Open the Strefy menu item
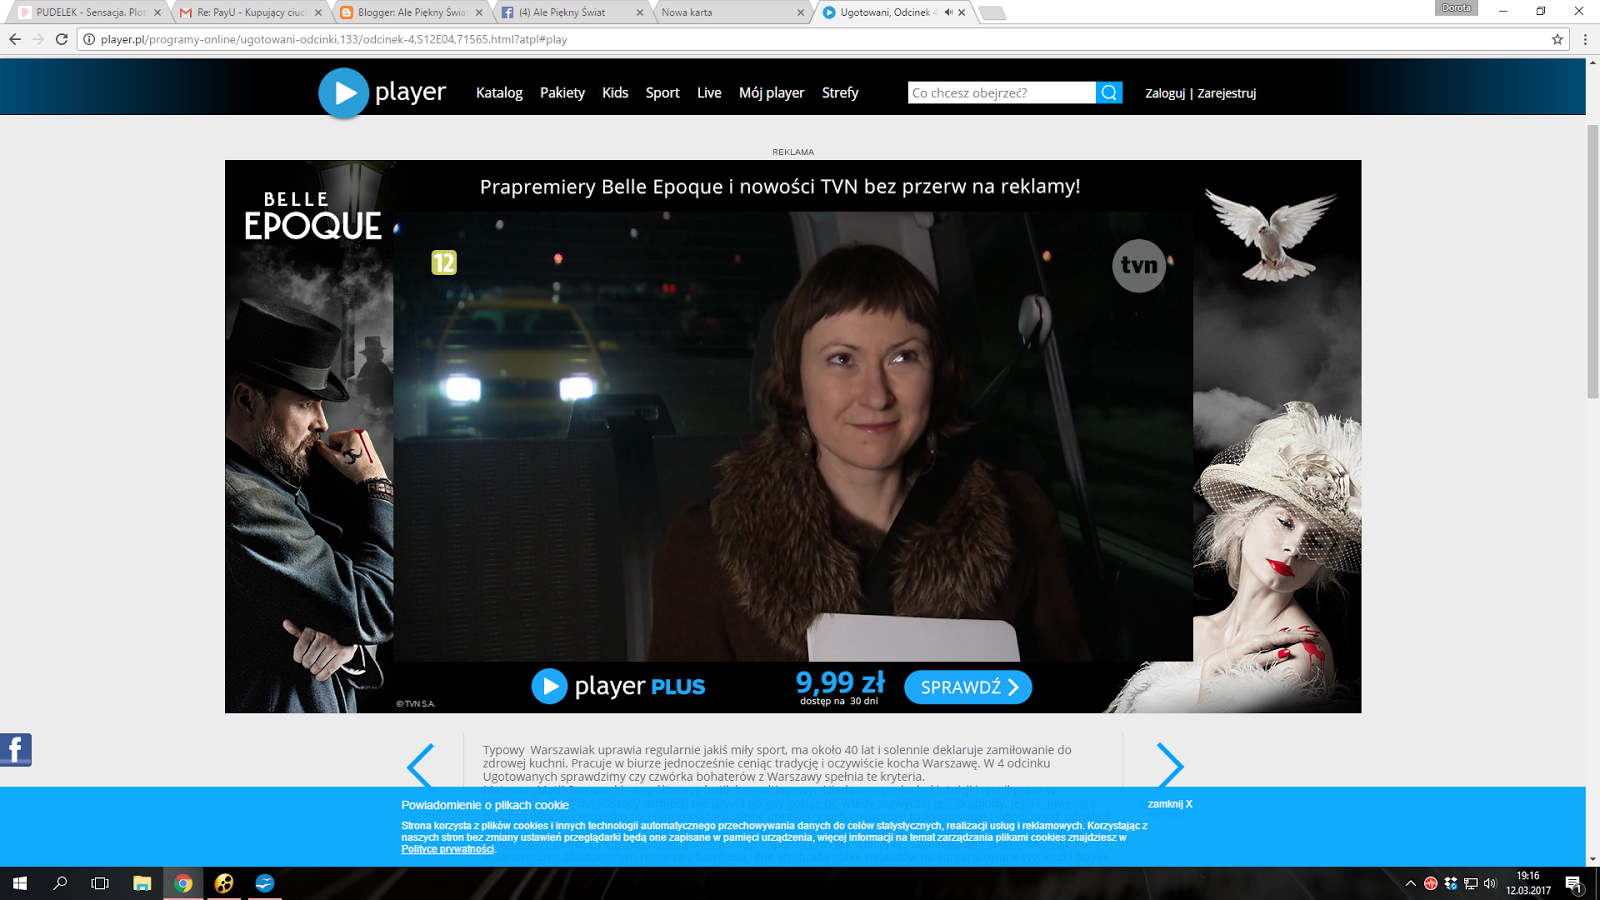 coord(840,93)
